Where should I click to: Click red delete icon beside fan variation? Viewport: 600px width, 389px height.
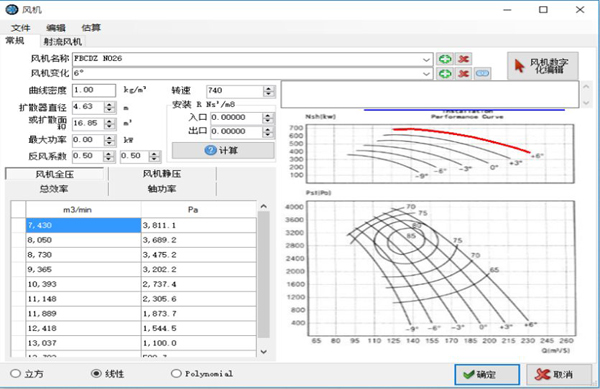click(x=463, y=73)
